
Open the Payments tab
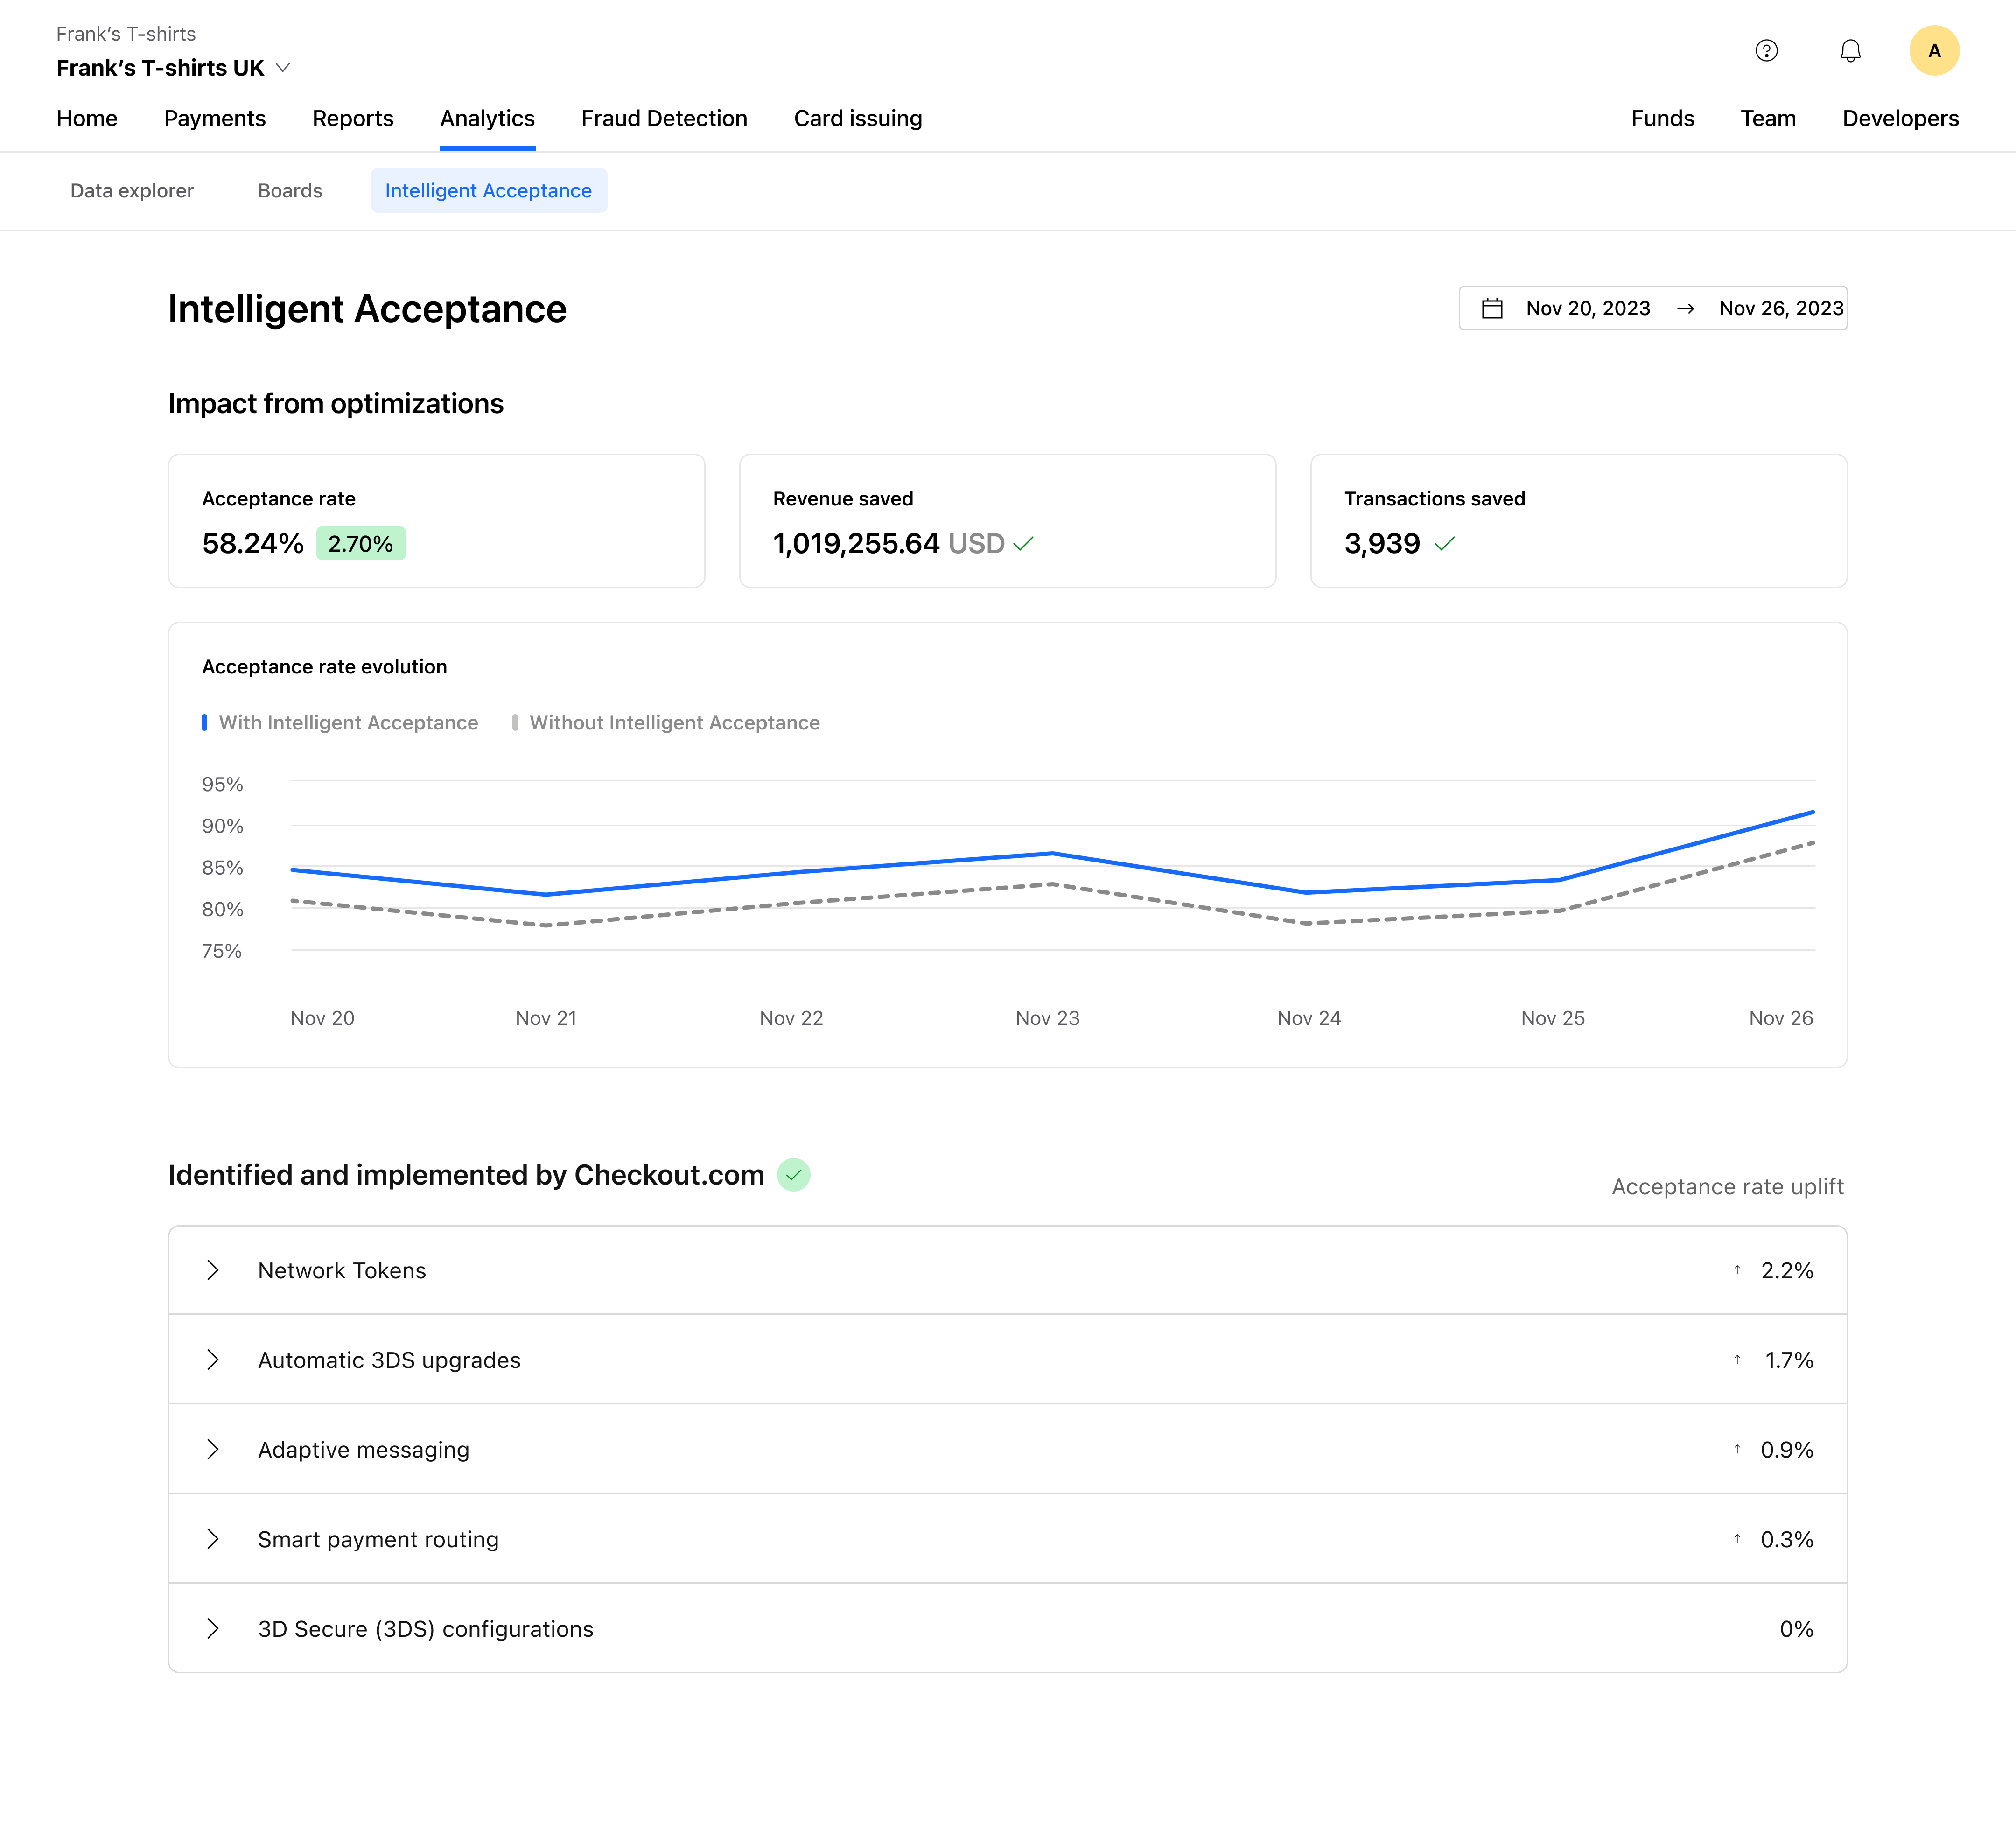coord(215,118)
